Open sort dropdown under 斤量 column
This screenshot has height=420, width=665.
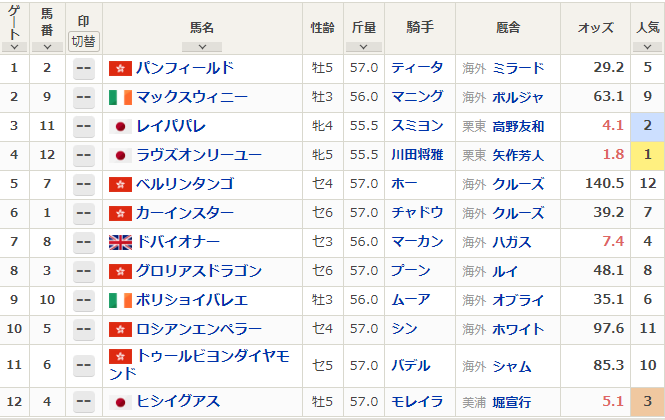click(363, 47)
